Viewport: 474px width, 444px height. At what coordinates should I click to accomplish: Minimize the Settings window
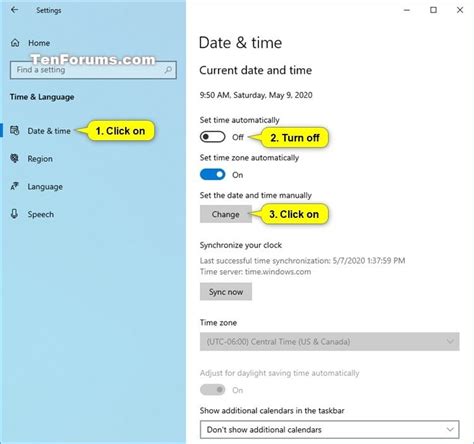(407, 10)
